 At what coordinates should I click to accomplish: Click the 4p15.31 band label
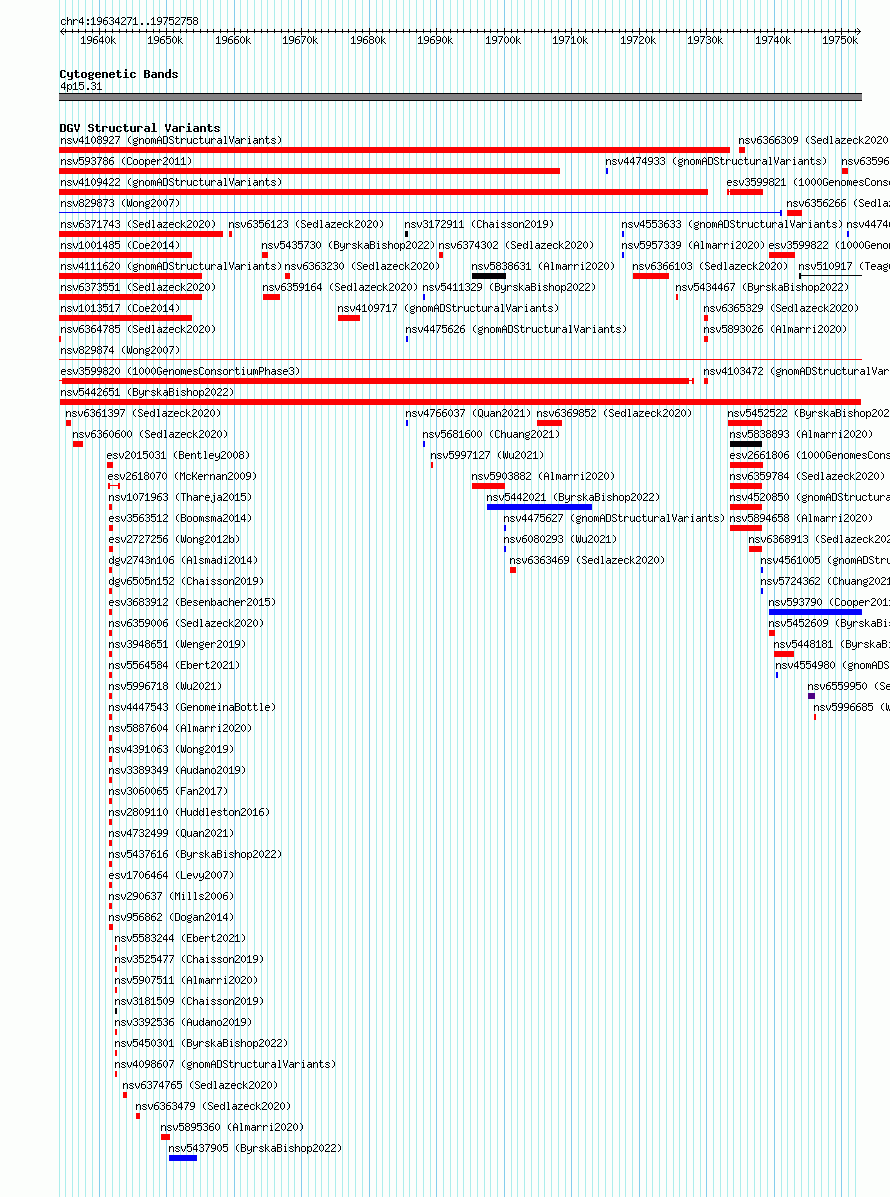pyautogui.click(x=81, y=86)
